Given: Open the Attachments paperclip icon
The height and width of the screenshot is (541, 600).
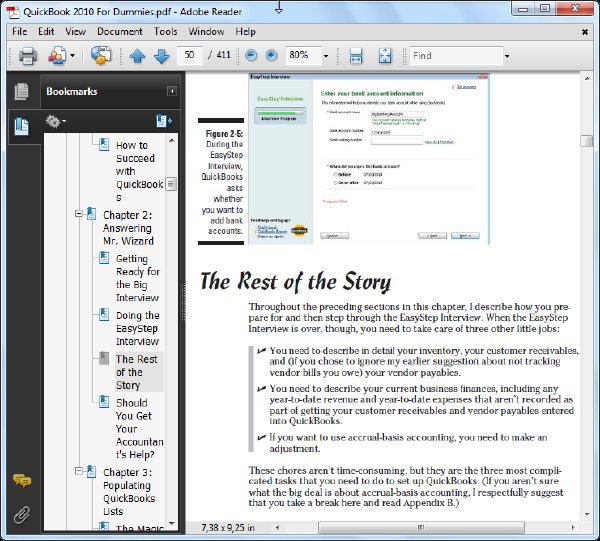Looking at the screenshot, I should (x=22, y=515).
